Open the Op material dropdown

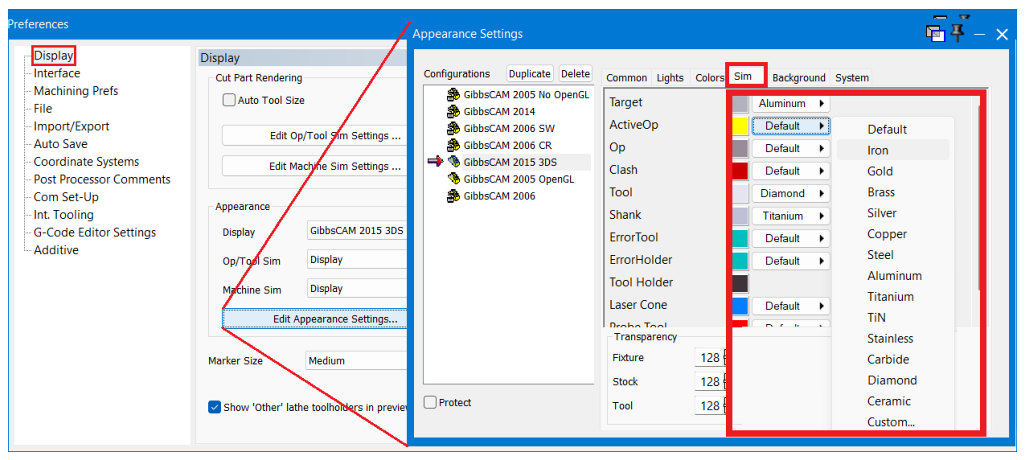pyautogui.click(x=790, y=148)
